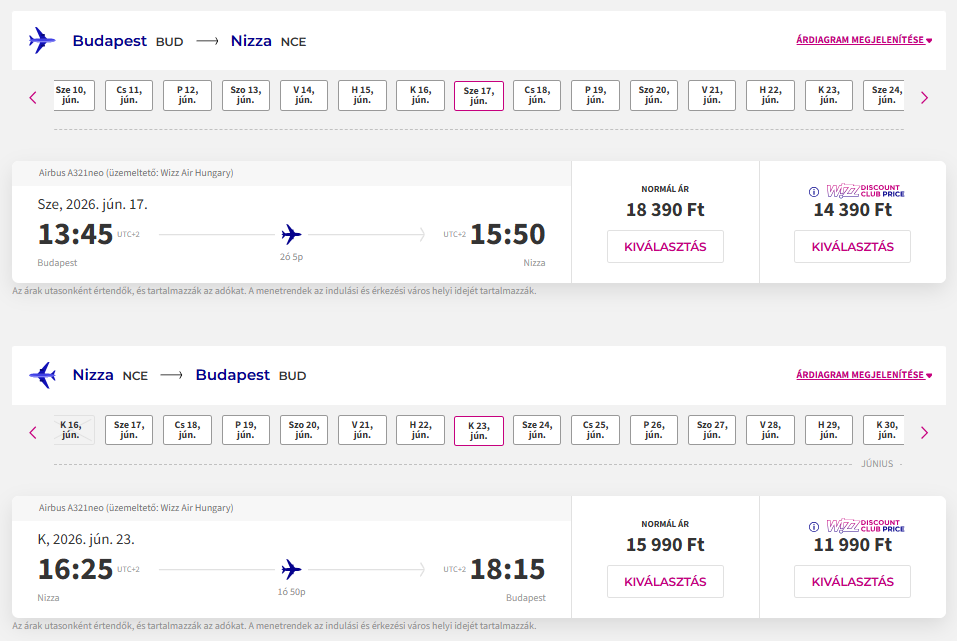Image resolution: width=957 pixels, height=641 pixels.
Task: Choose return normal price 15 990 Ft
Action: [665, 581]
